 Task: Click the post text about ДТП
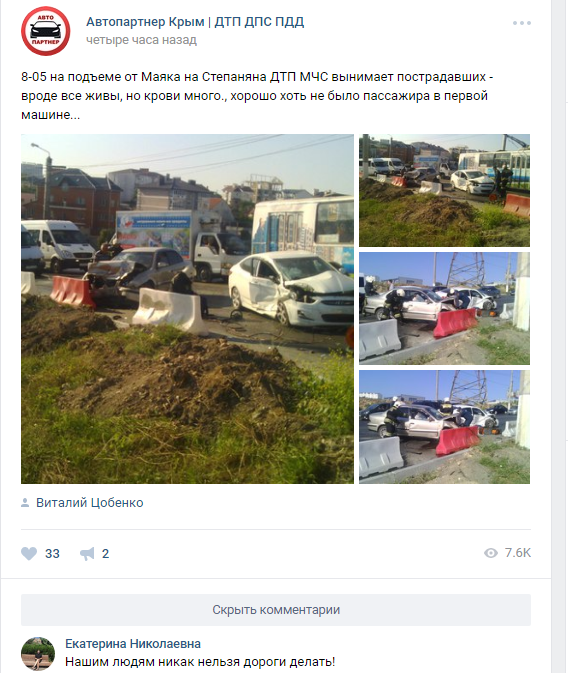tap(257, 96)
